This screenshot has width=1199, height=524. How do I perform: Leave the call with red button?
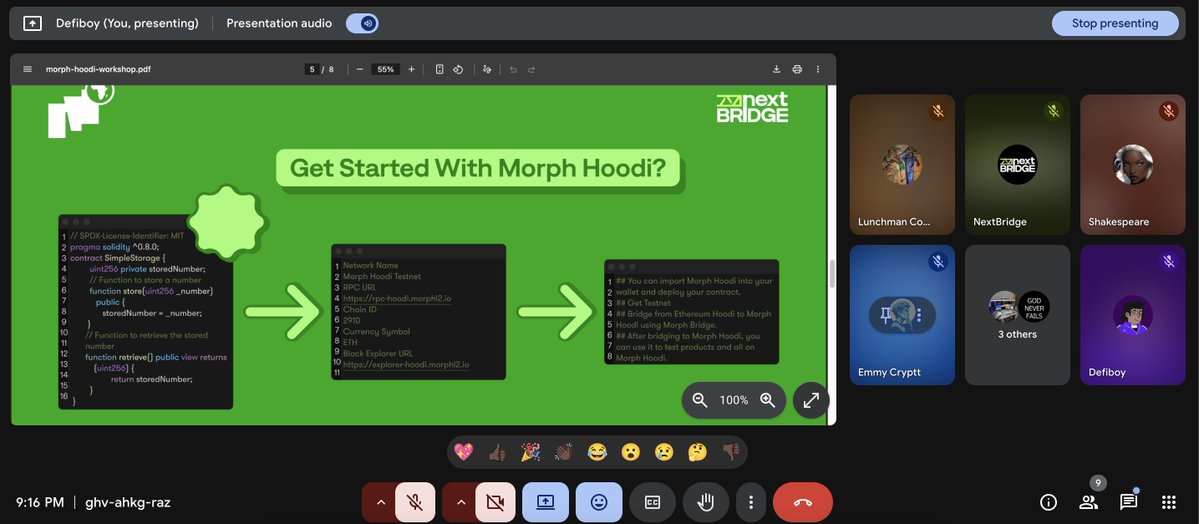tap(803, 503)
